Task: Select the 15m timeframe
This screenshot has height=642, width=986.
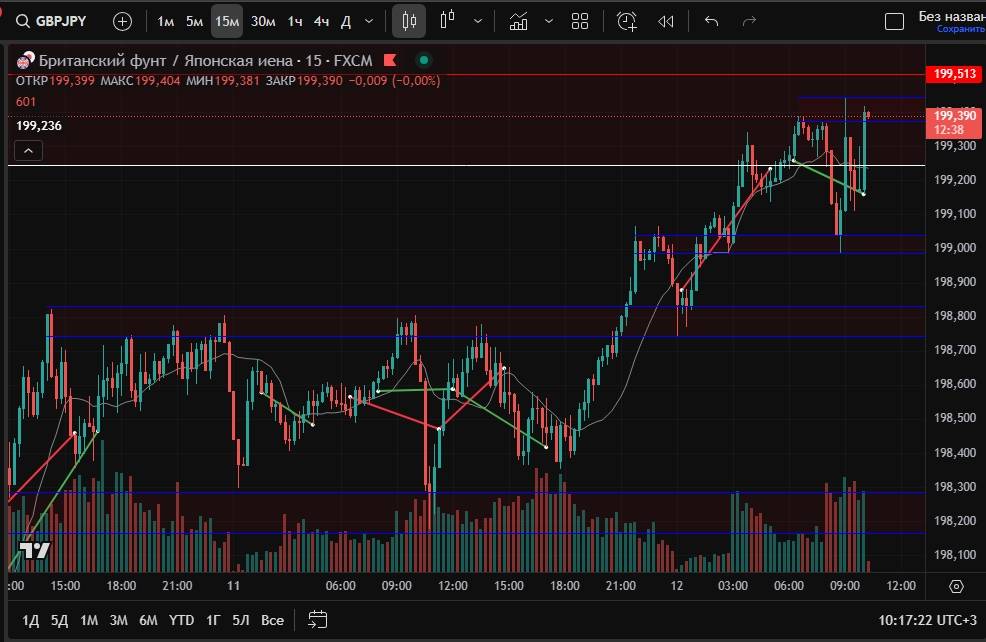Action: point(227,21)
